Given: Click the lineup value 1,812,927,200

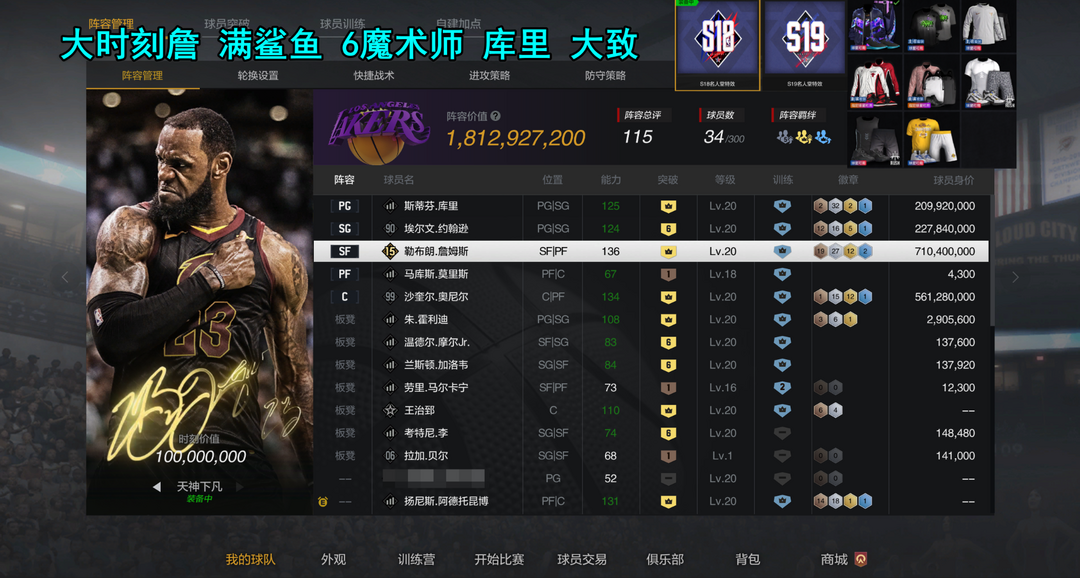Looking at the screenshot, I should 516,138.
